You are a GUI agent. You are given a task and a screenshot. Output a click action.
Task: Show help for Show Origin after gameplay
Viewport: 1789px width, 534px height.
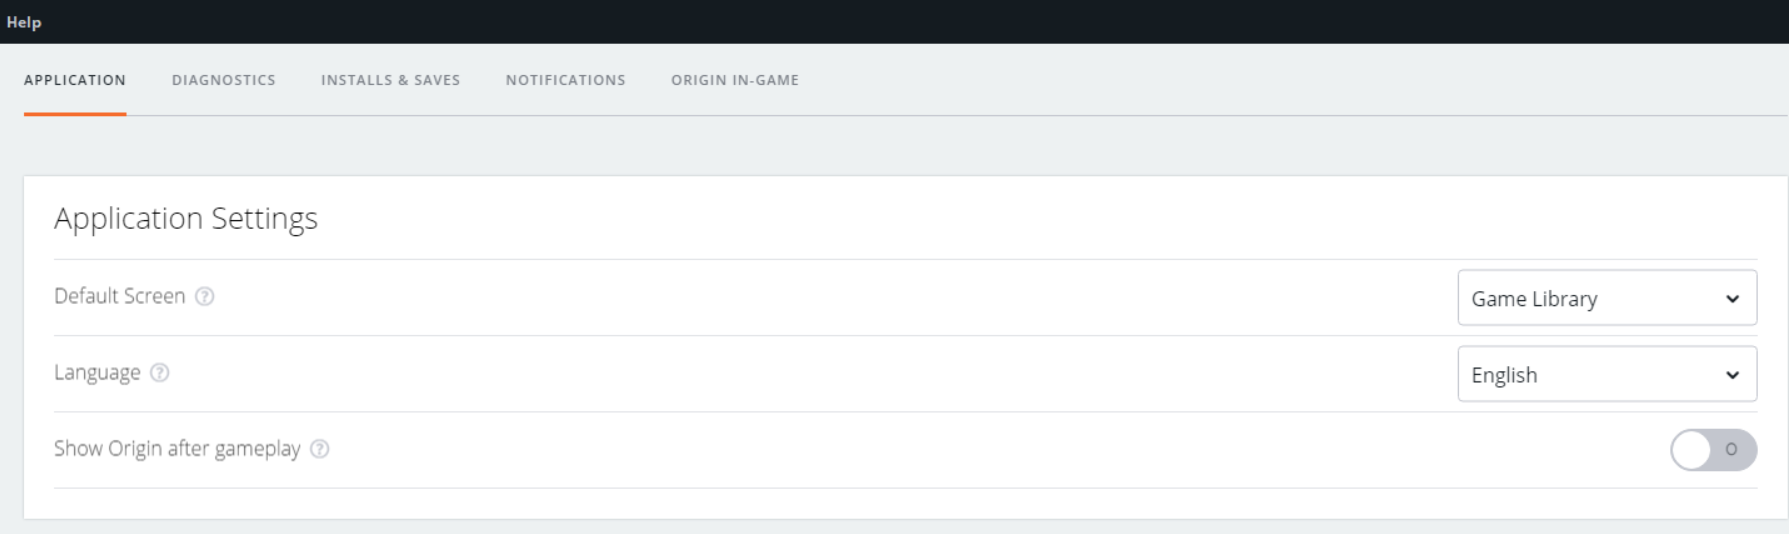(320, 449)
